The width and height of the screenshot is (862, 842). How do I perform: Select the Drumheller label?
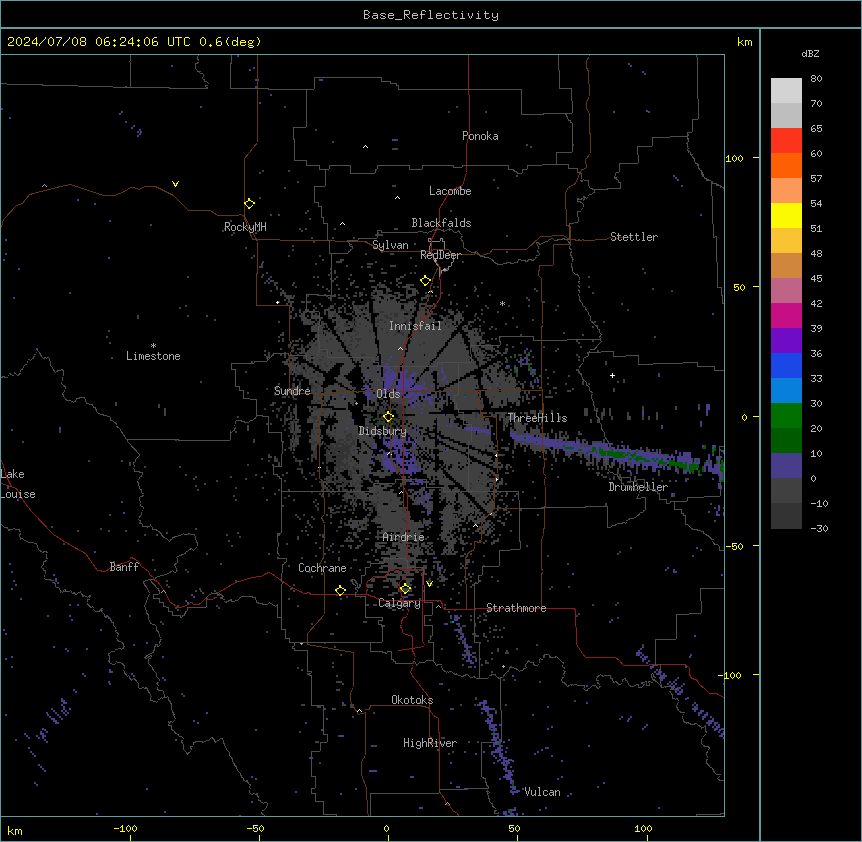[x=638, y=487]
